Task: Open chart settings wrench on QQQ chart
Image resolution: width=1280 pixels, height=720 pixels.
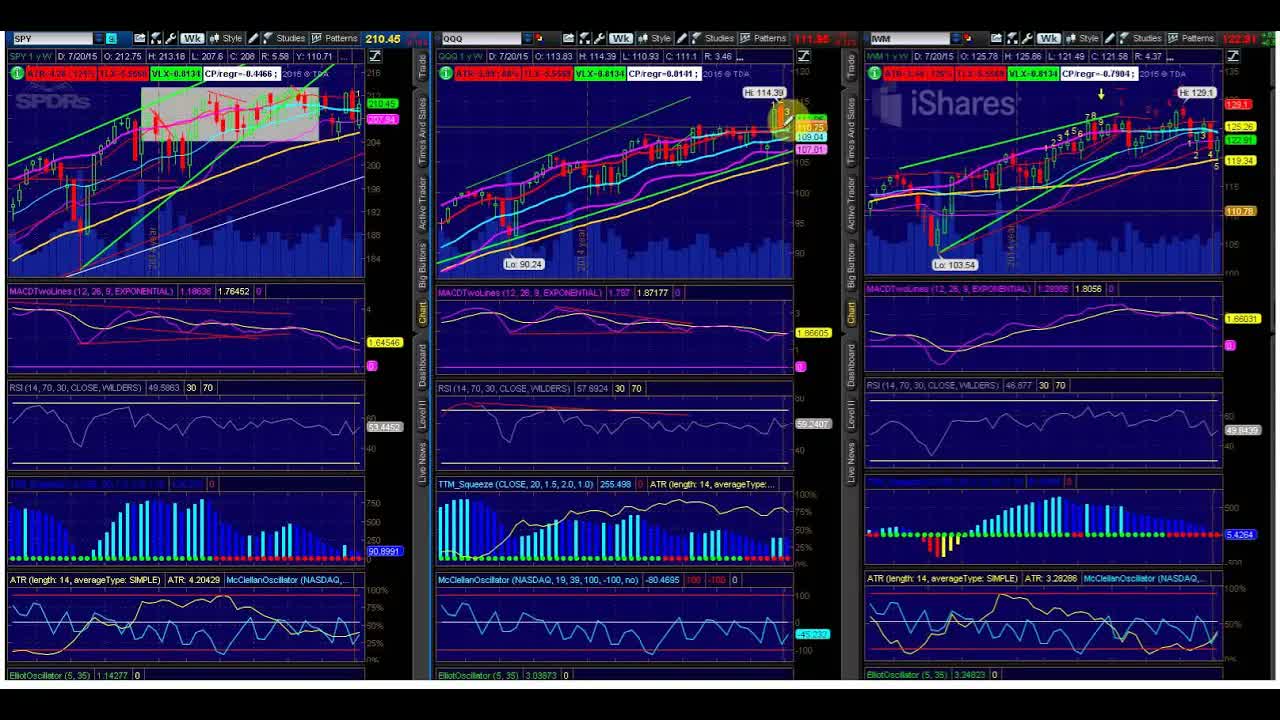Action: 600,38
